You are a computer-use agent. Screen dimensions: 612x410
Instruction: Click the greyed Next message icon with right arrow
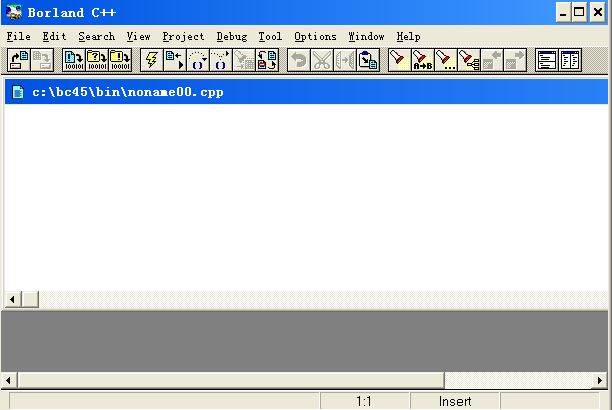[x=515, y=60]
